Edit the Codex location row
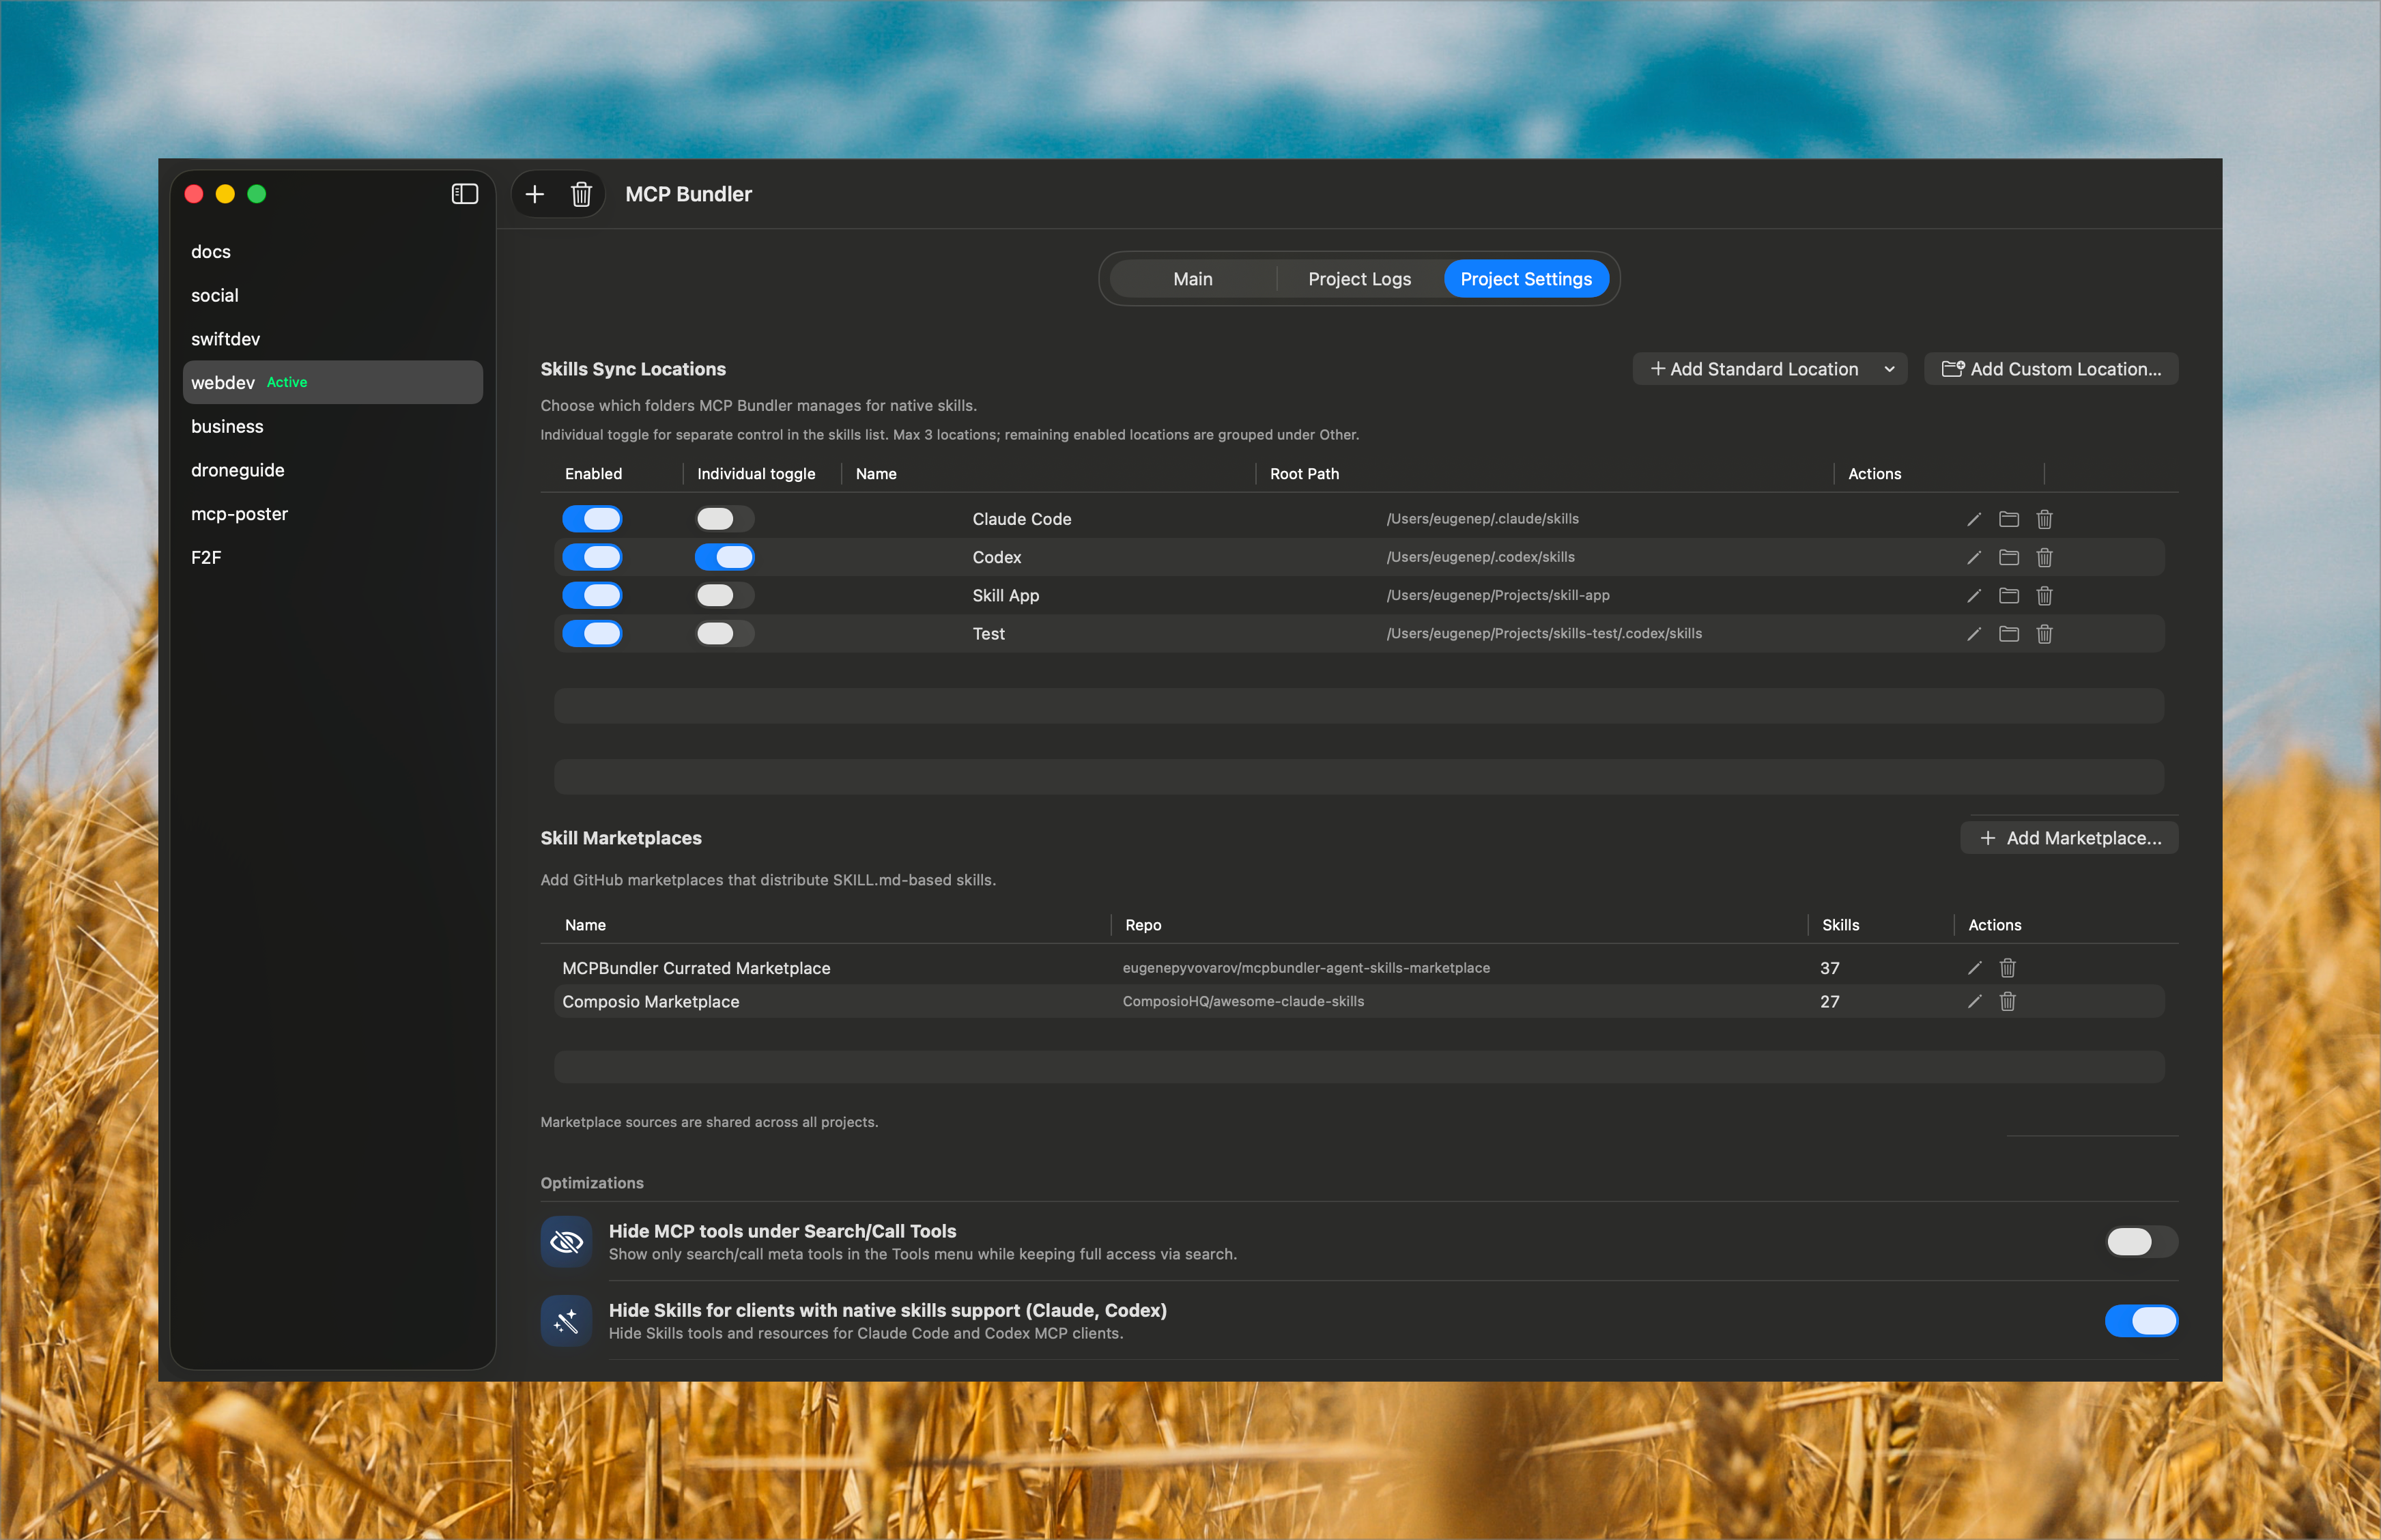The width and height of the screenshot is (2381, 1540). (1974, 557)
